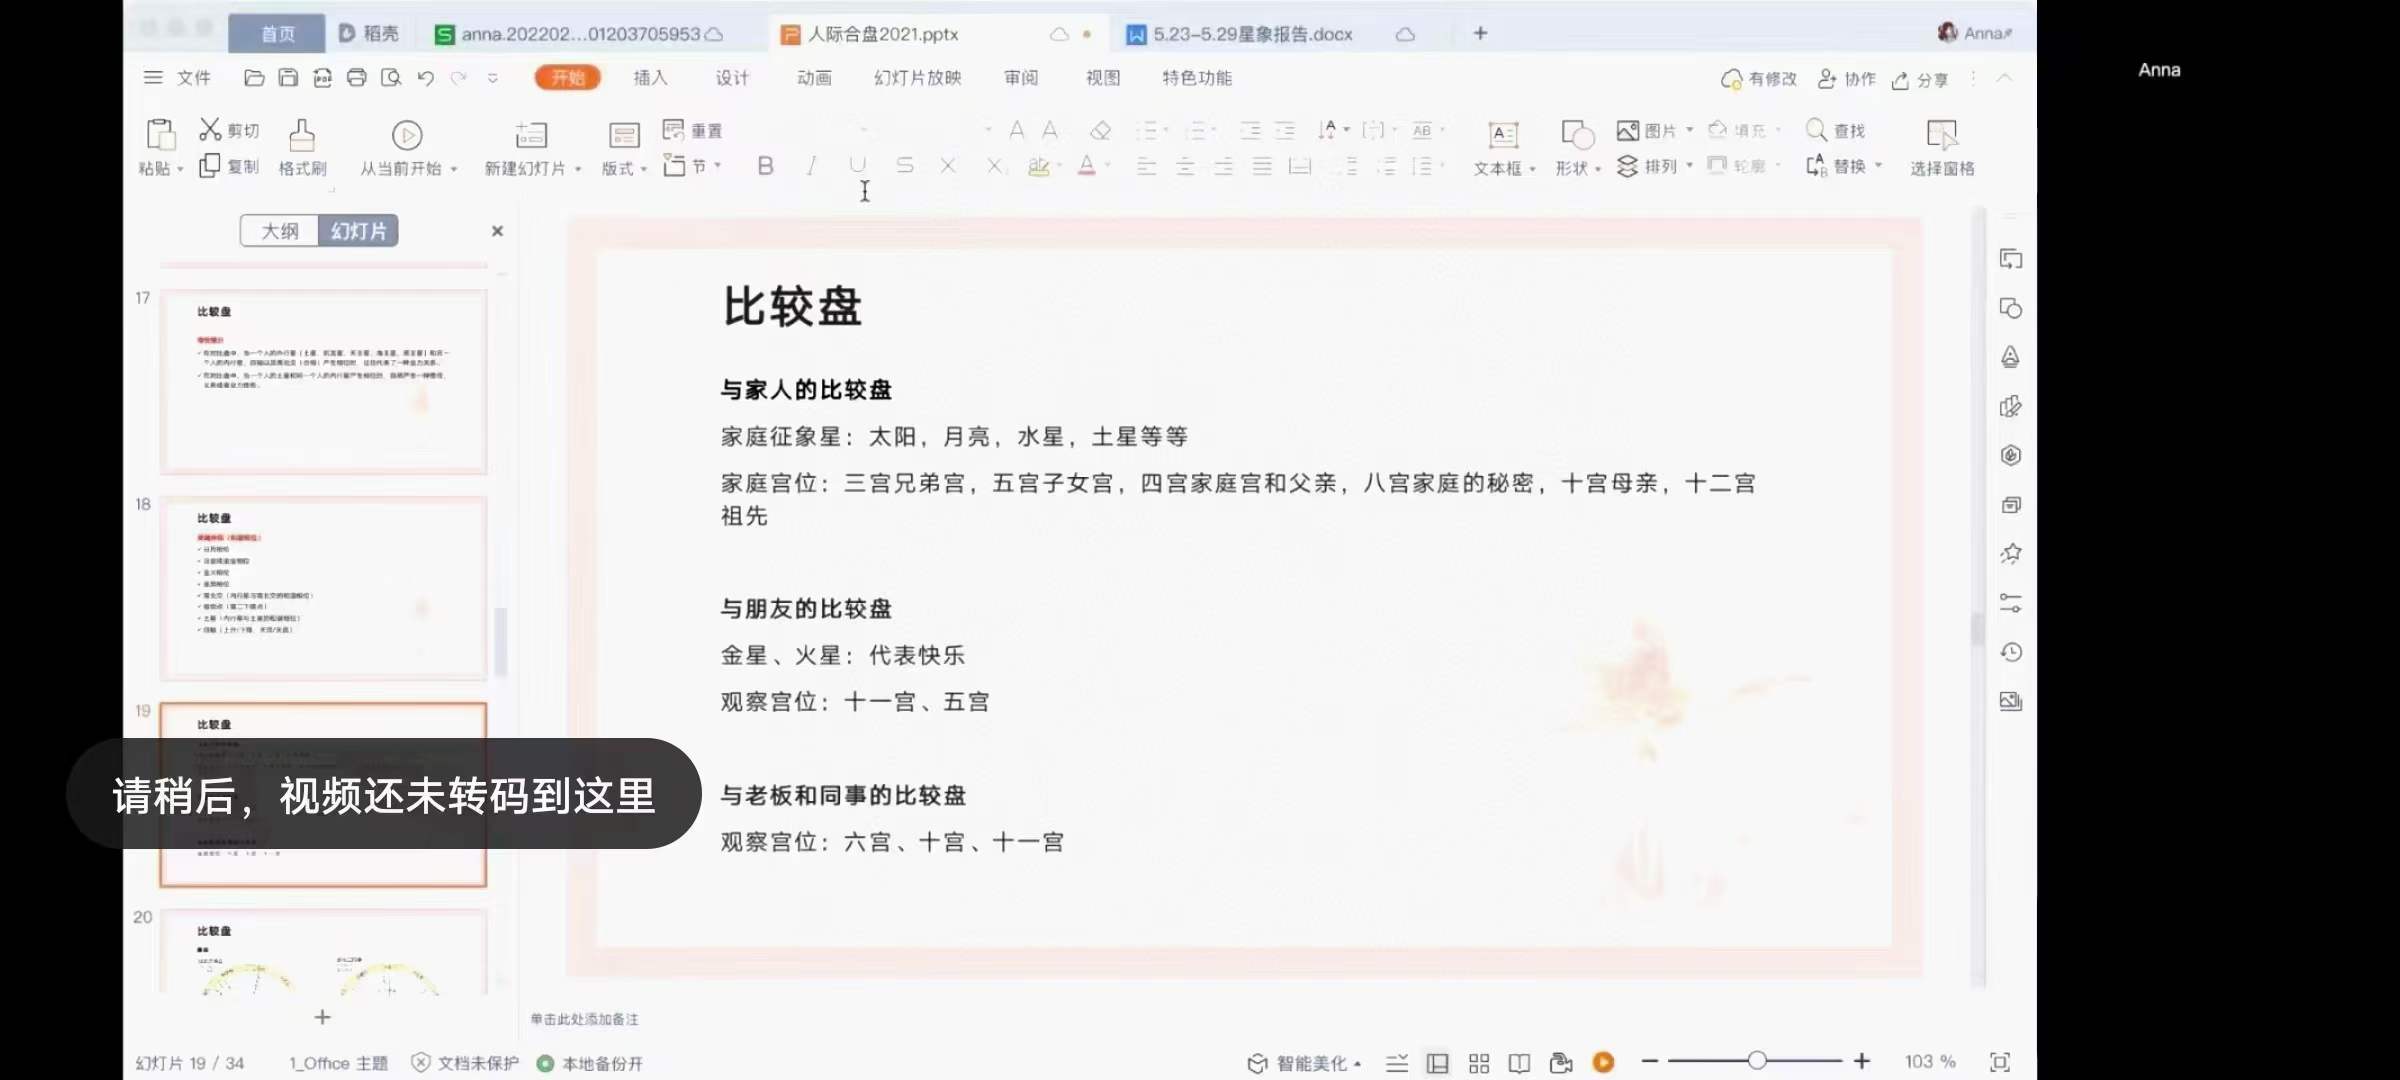Click the 智能美化 smart beautify icon

[1257, 1062]
